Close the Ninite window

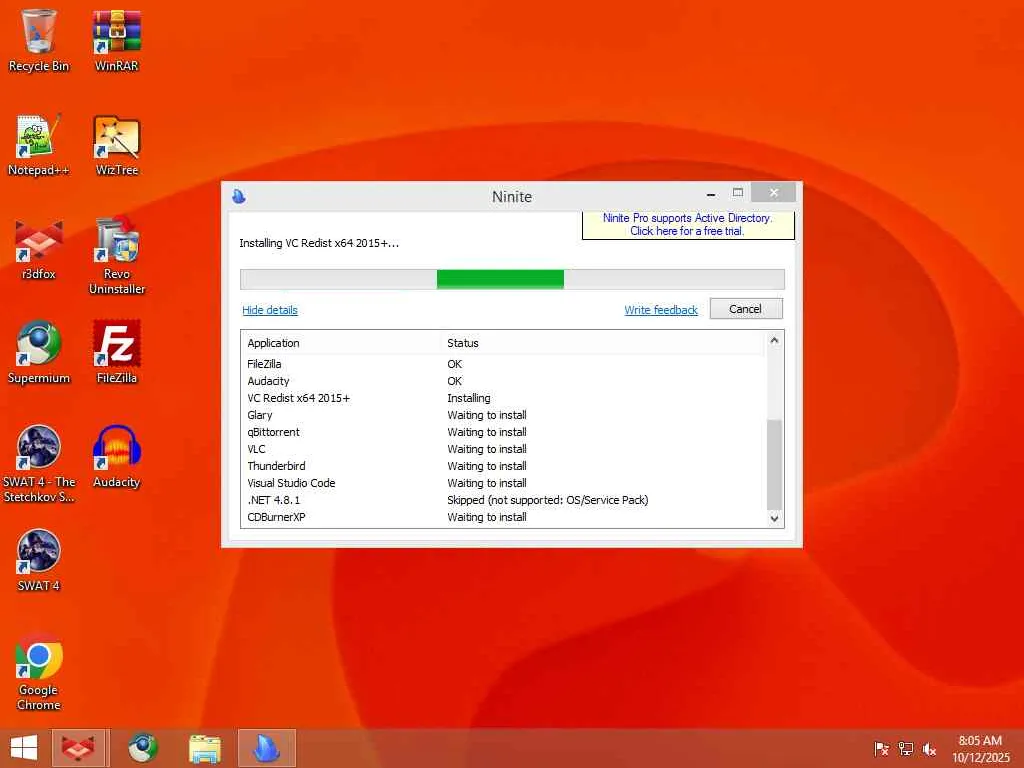coord(773,193)
